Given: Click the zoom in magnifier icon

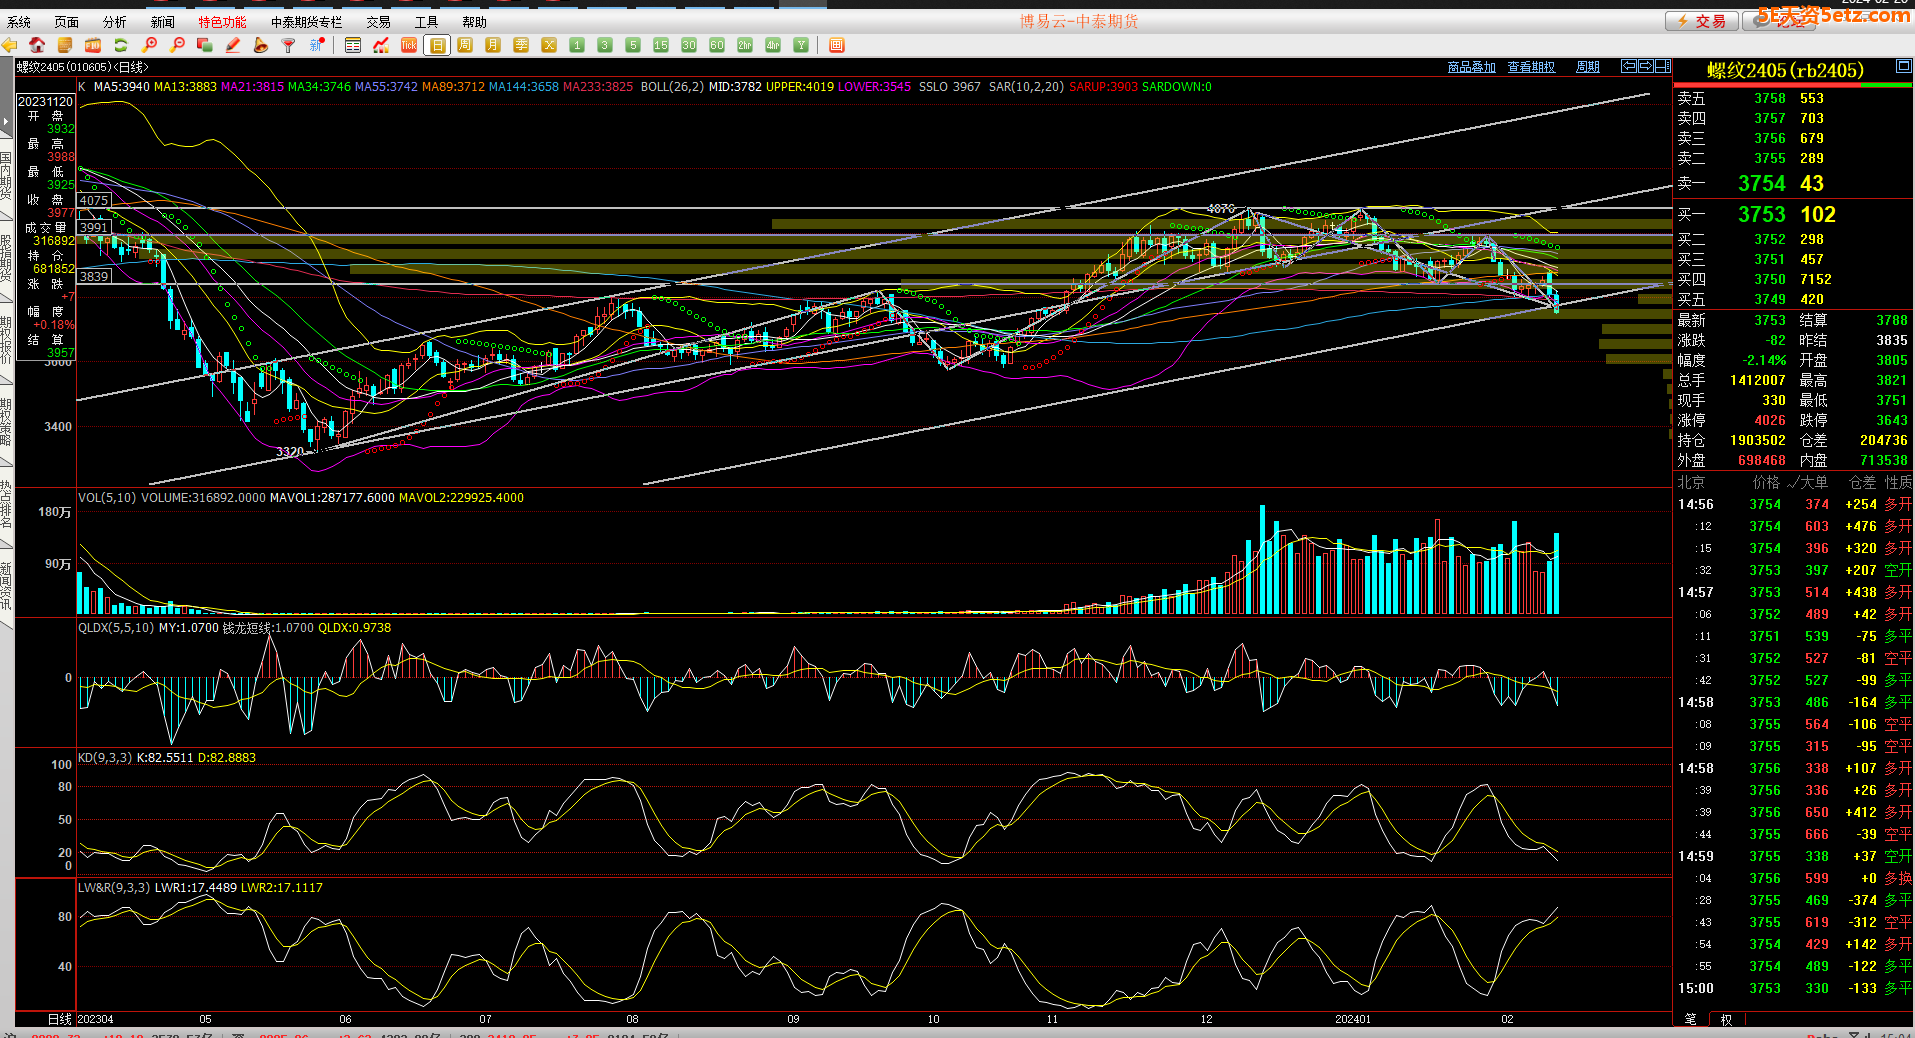Looking at the screenshot, I should [x=150, y=45].
